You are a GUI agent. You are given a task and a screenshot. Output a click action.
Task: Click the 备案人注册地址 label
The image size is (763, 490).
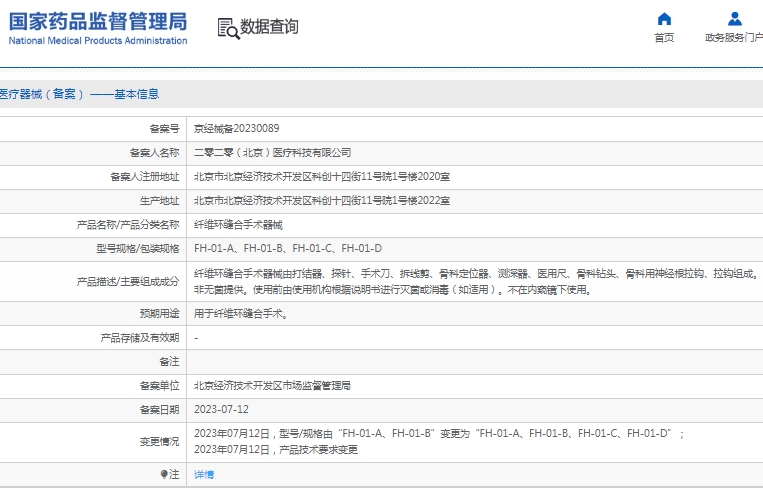point(145,177)
